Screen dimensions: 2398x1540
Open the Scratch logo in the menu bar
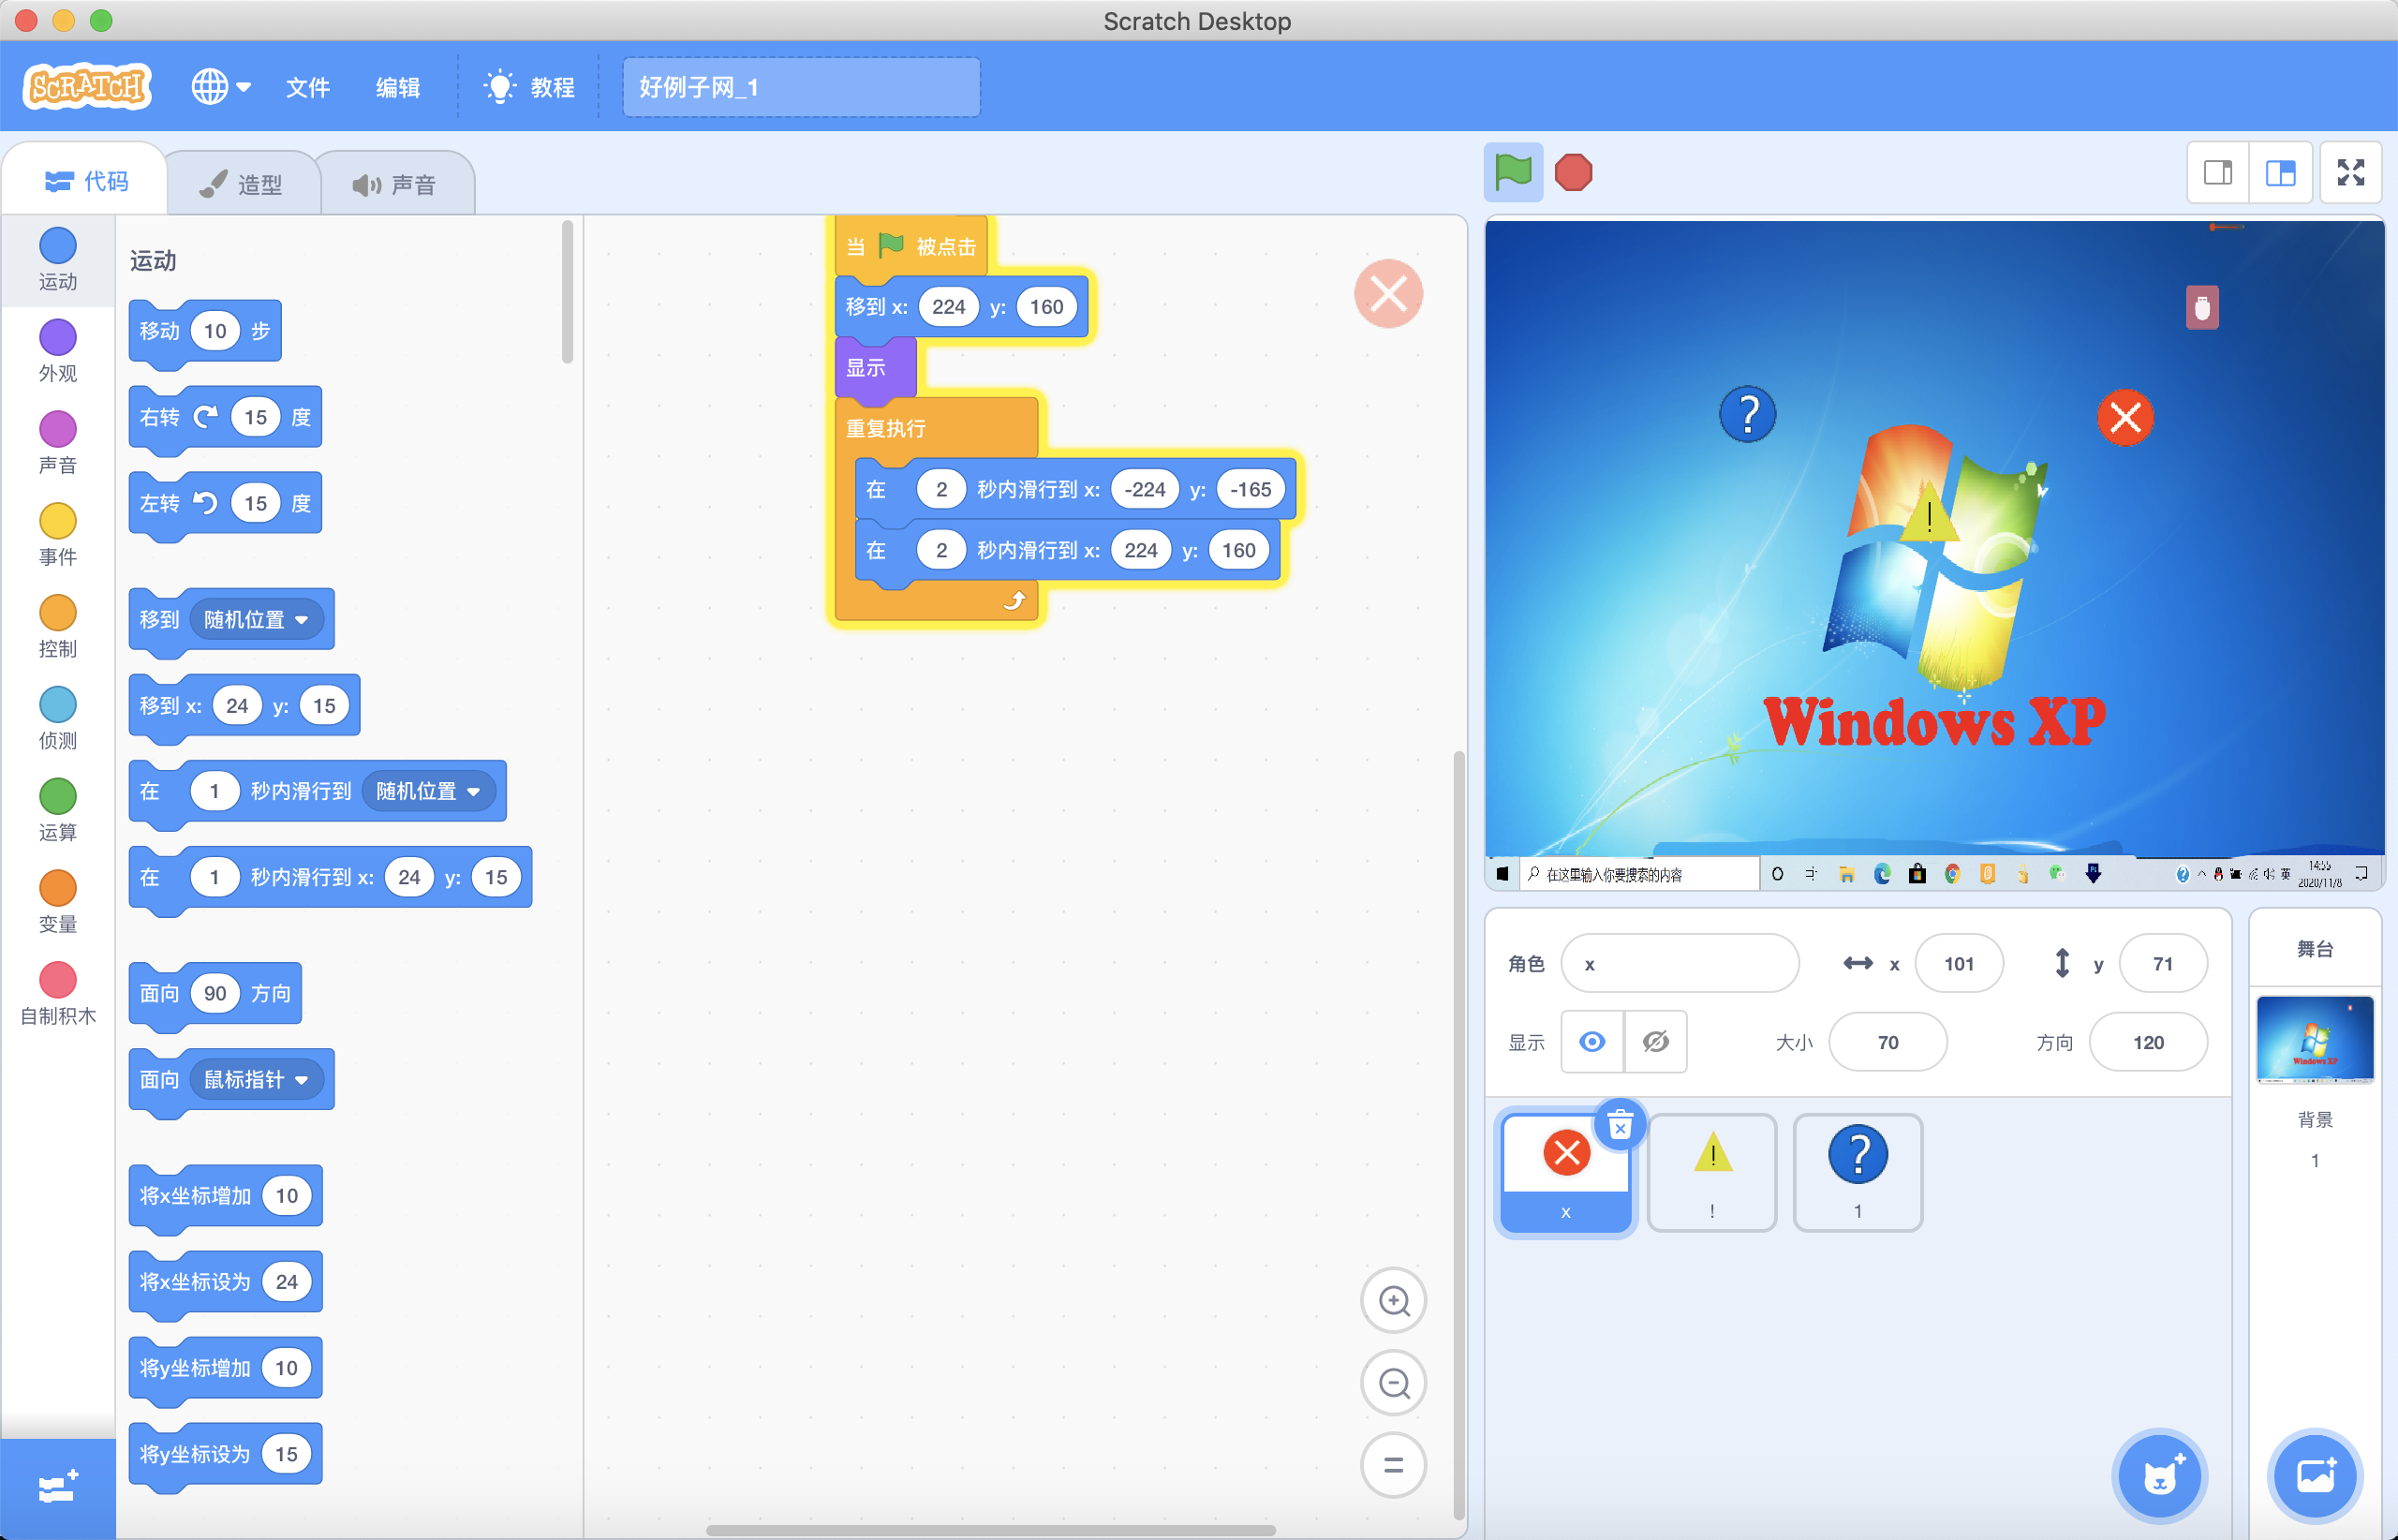(x=88, y=87)
